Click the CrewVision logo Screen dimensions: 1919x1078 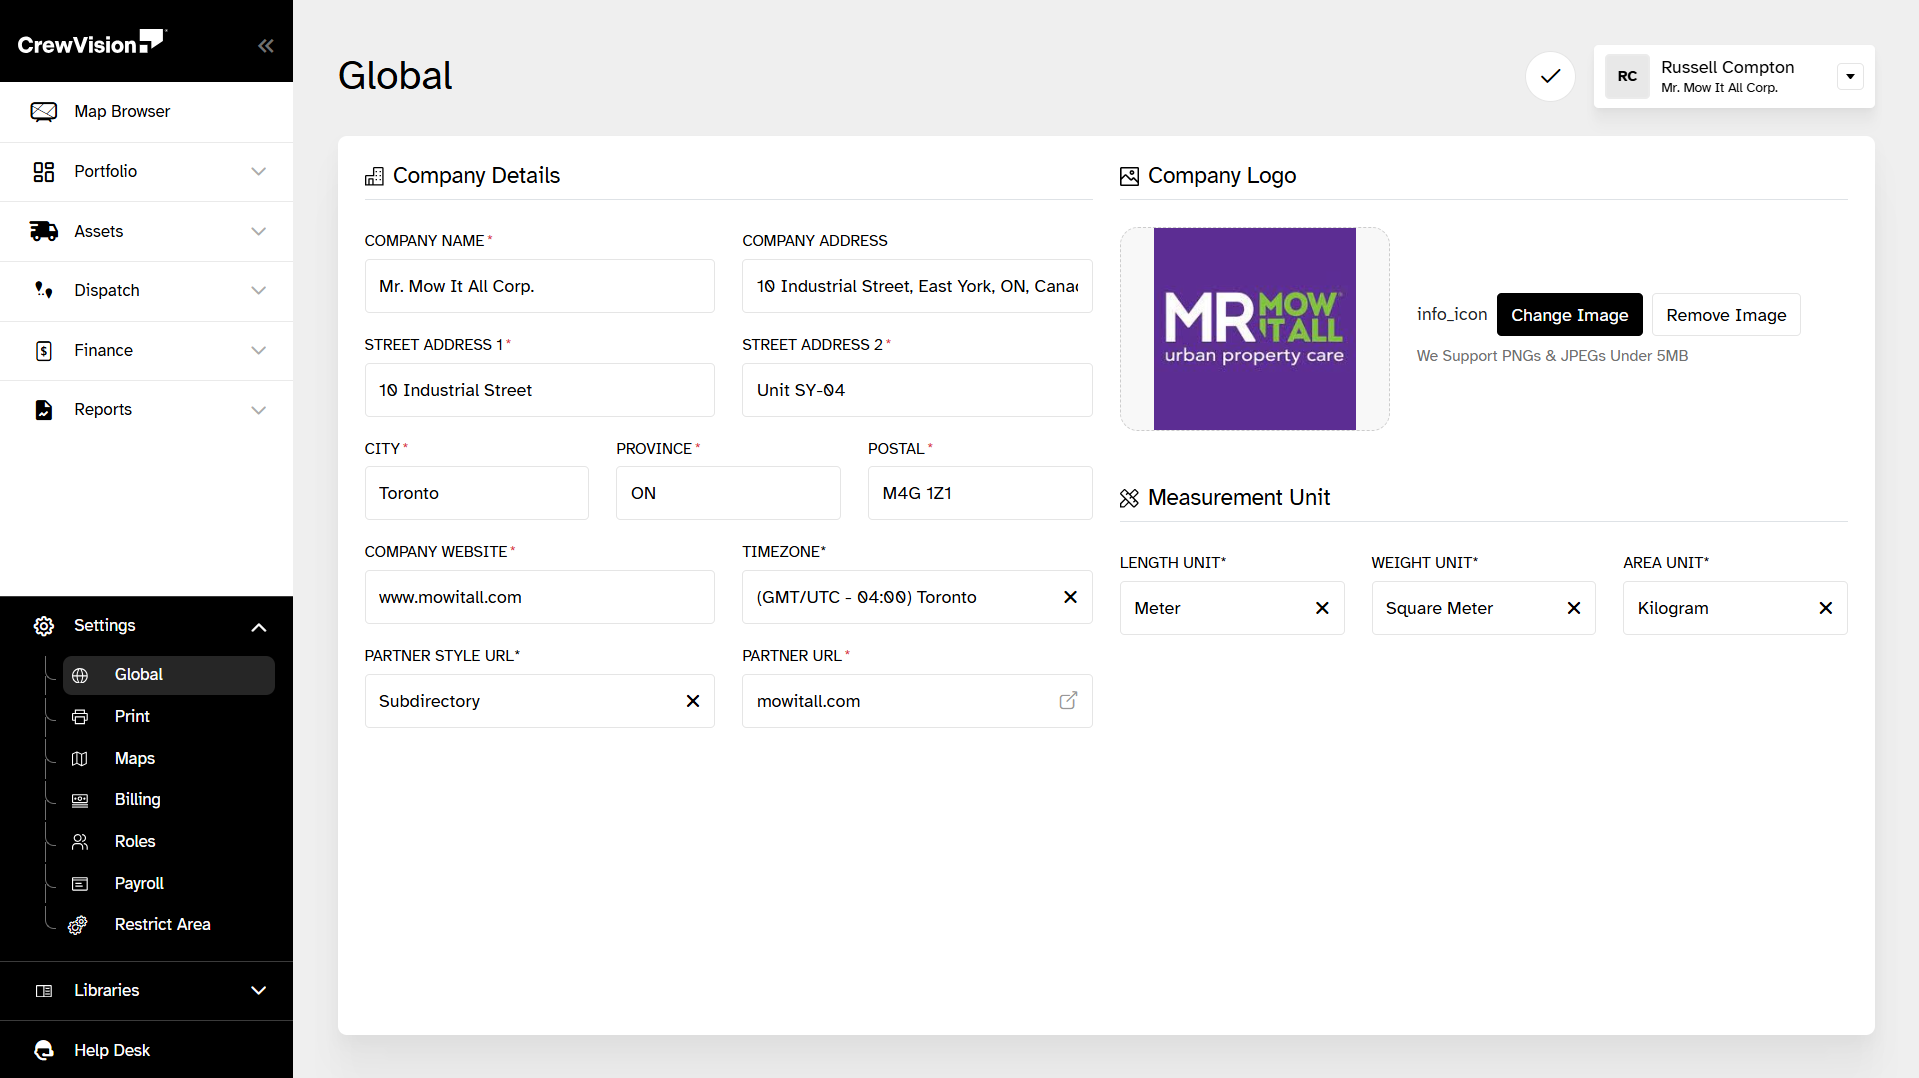pyautogui.click(x=91, y=42)
